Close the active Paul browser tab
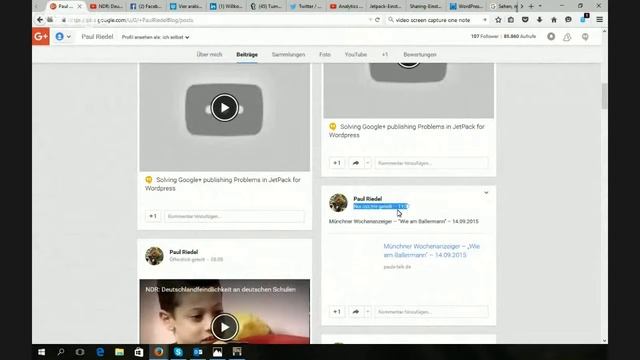 (x=80, y=6)
